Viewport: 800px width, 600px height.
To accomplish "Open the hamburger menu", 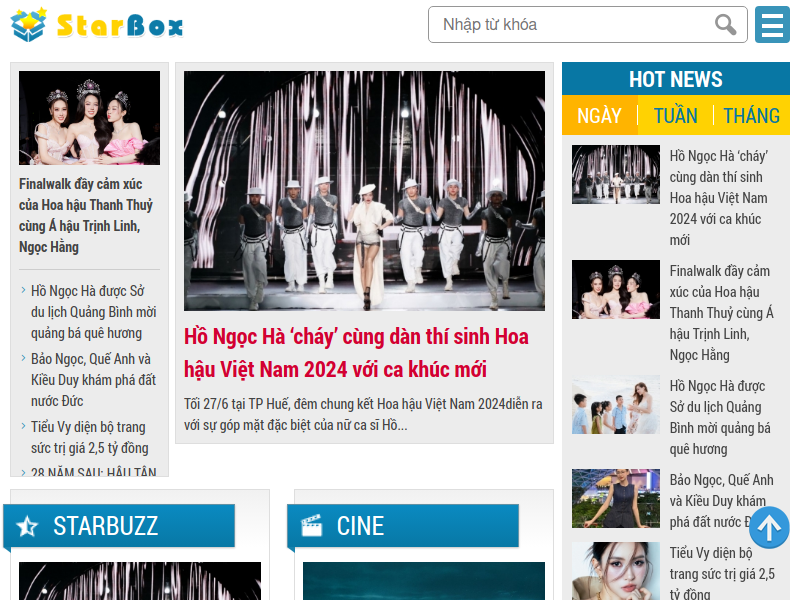I will [x=772, y=24].
